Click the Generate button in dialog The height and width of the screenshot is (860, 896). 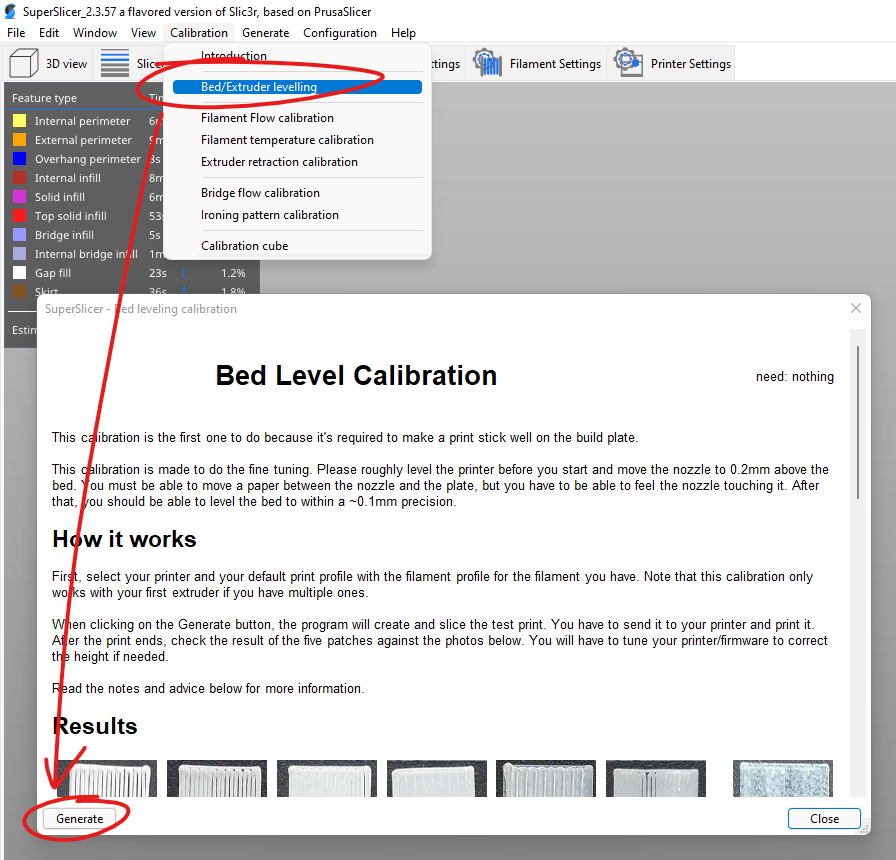(x=79, y=818)
